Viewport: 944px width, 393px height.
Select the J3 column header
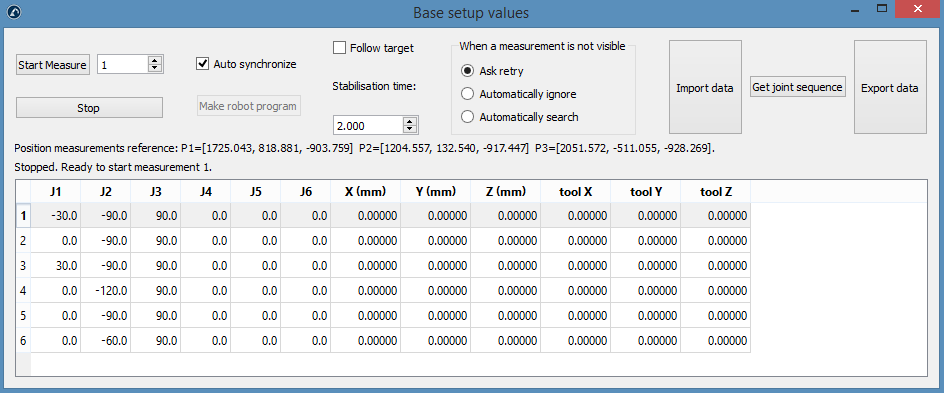point(156,192)
